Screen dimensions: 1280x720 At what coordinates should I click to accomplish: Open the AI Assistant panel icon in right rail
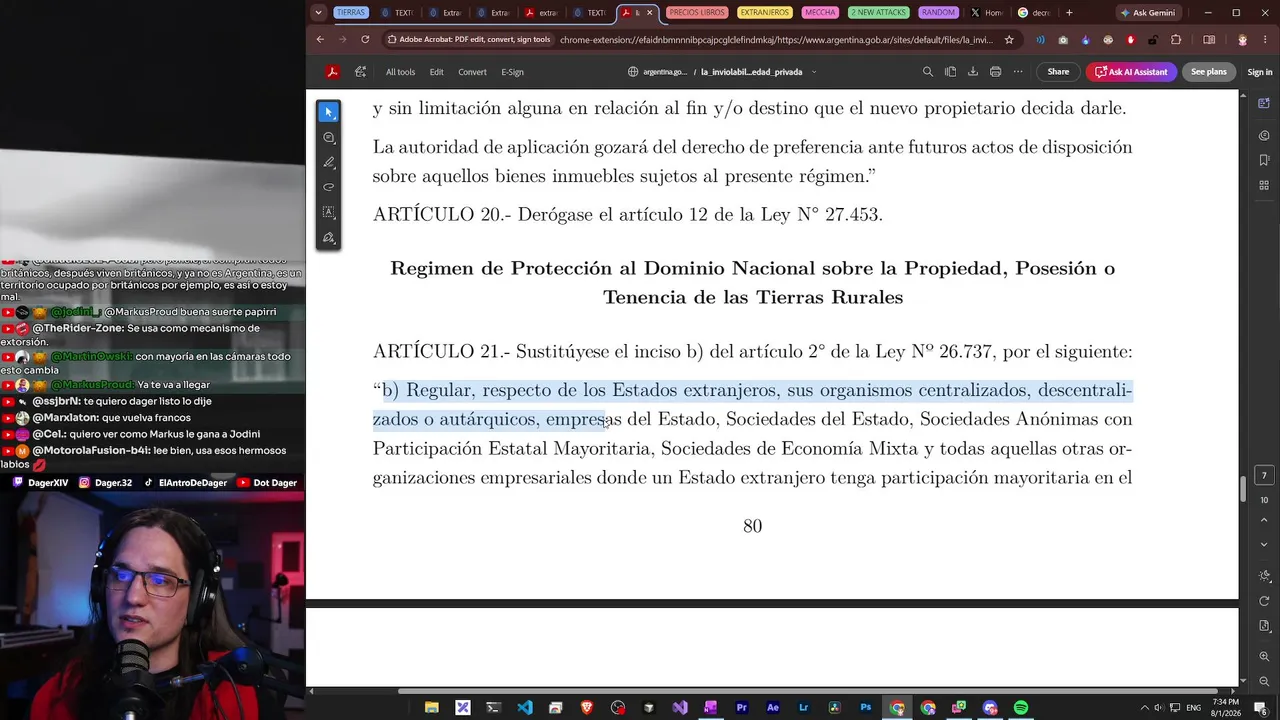(x=1264, y=104)
